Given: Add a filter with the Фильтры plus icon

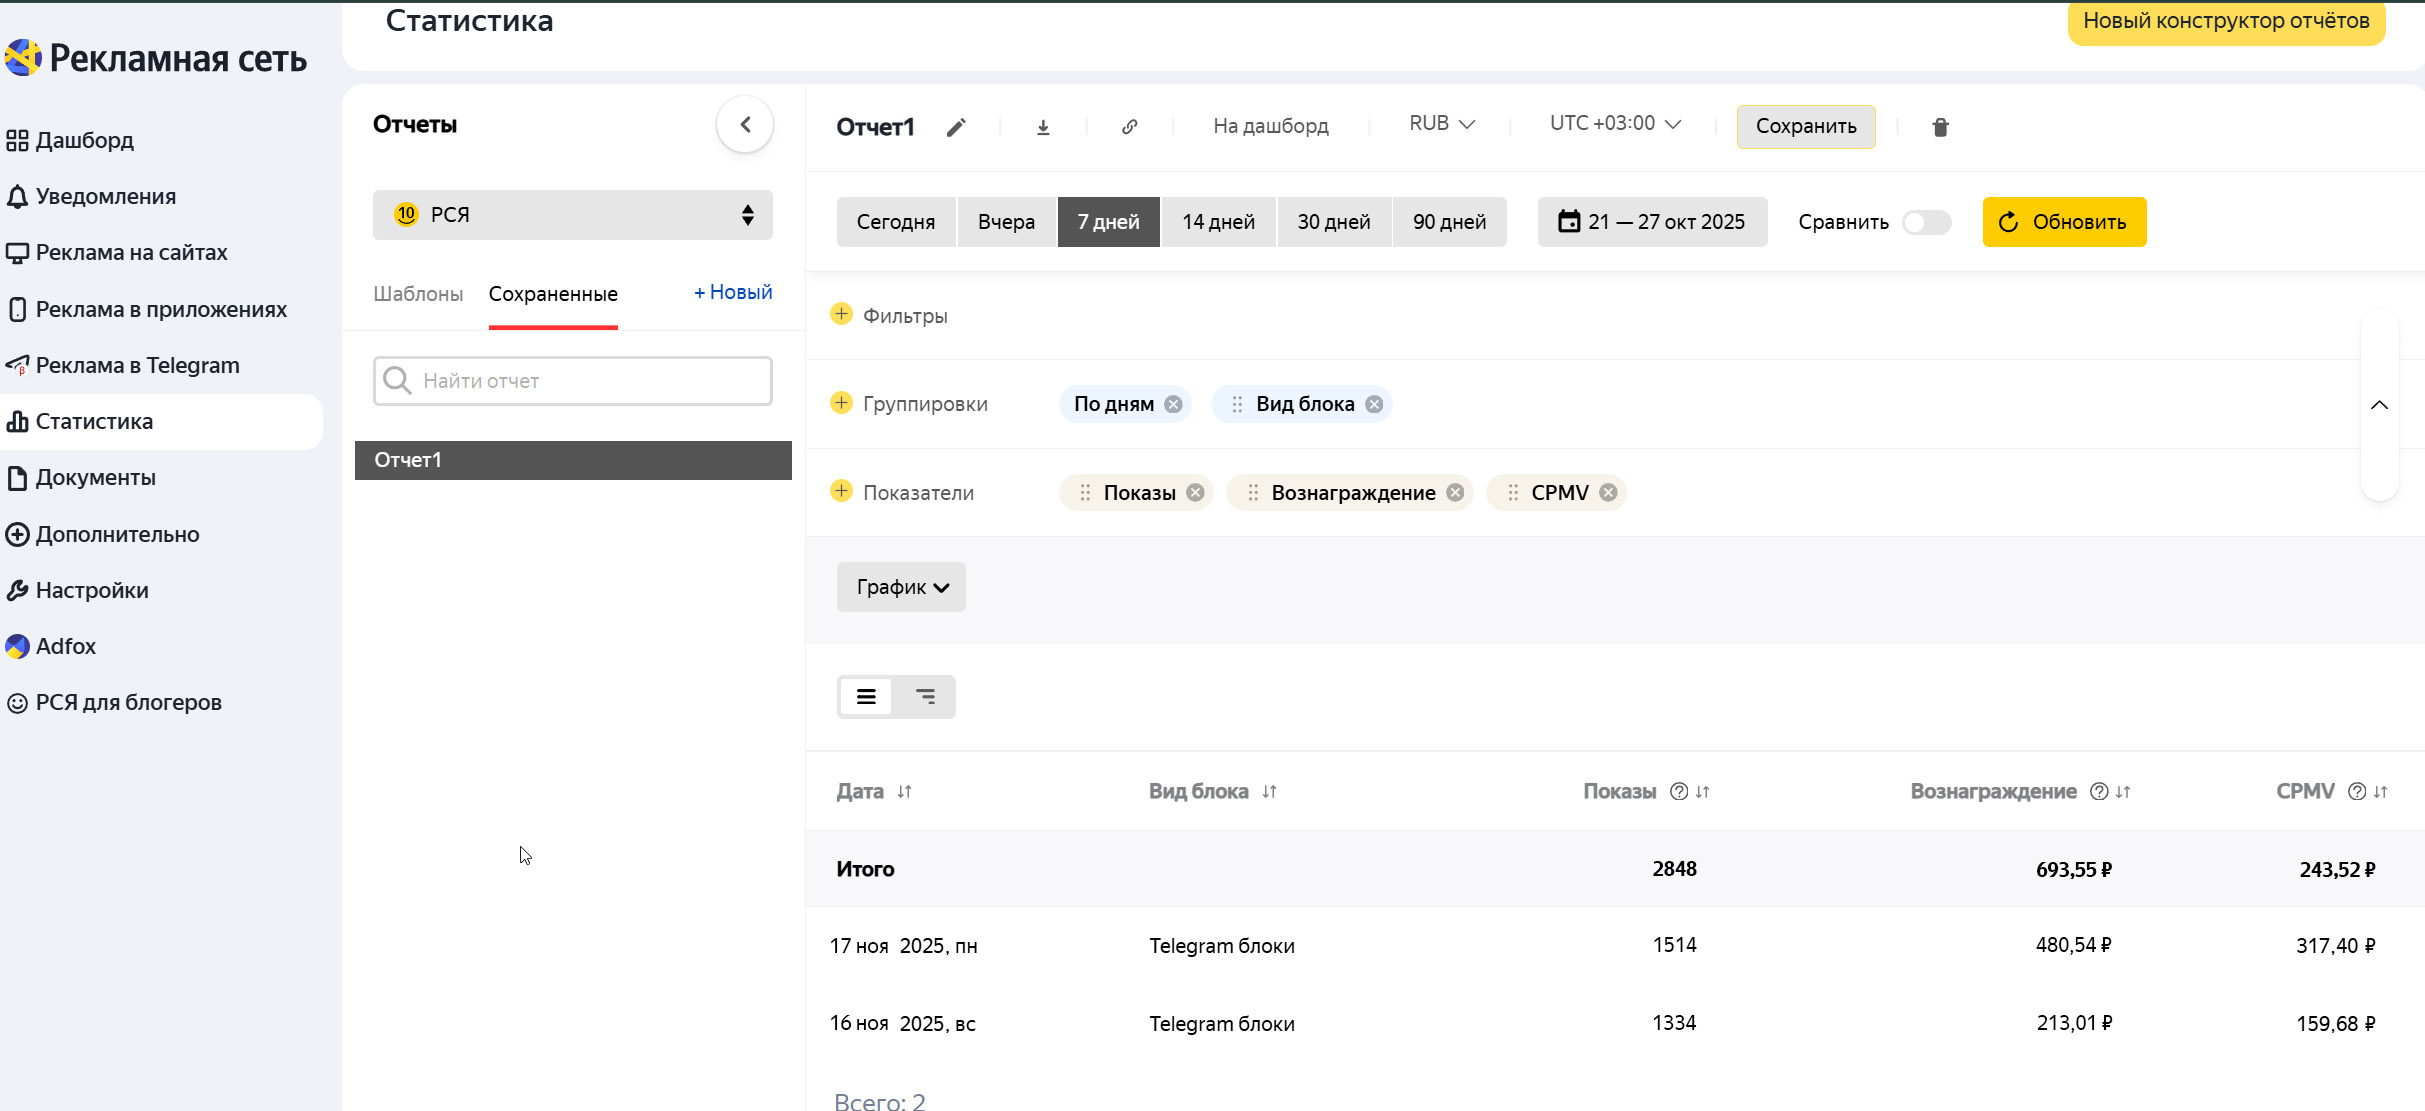Looking at the screenshot, I should [841, 314].
